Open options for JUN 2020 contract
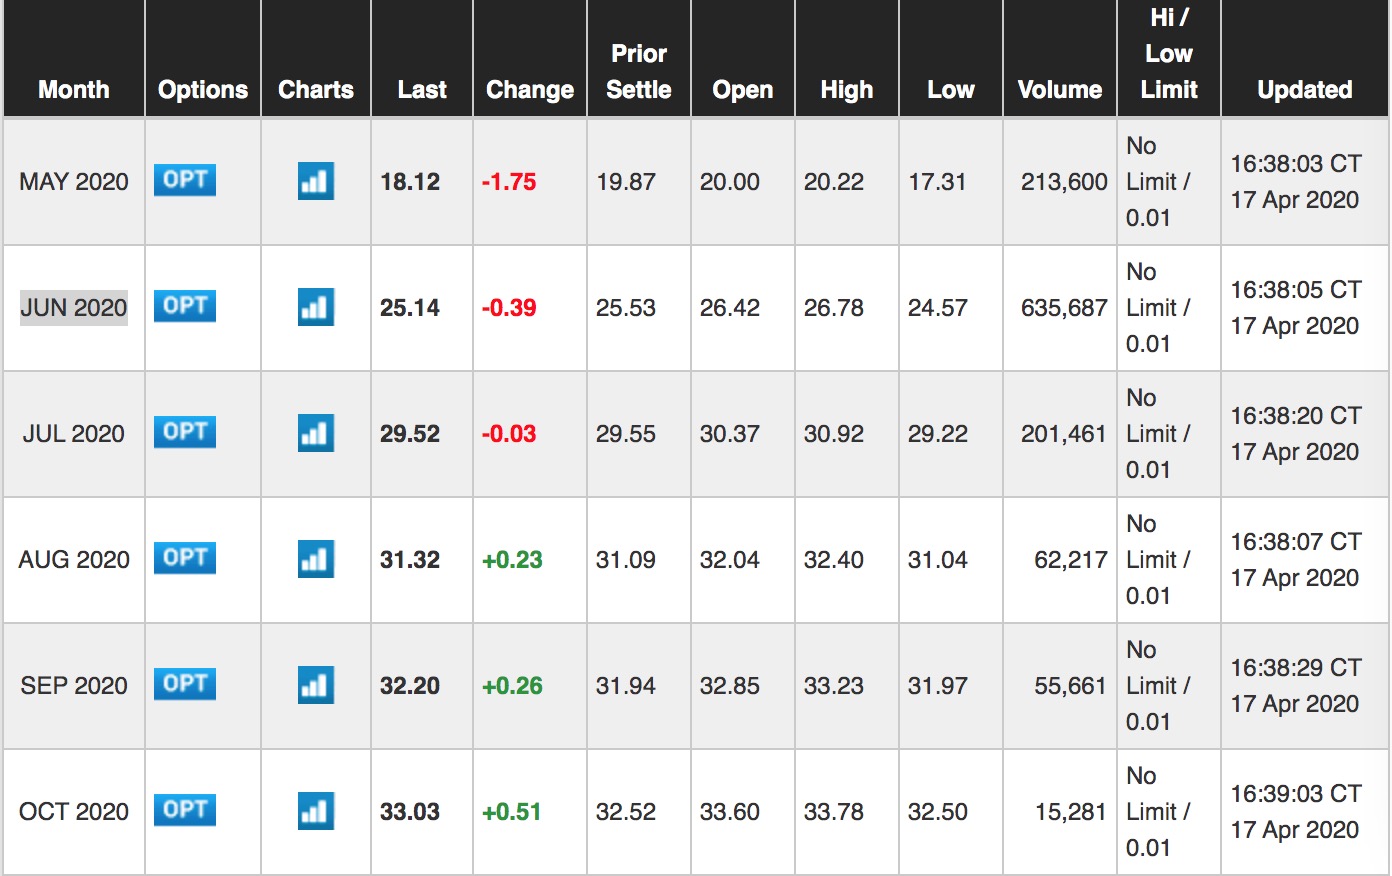The image size is (1392, 876). tap(185, 306)
